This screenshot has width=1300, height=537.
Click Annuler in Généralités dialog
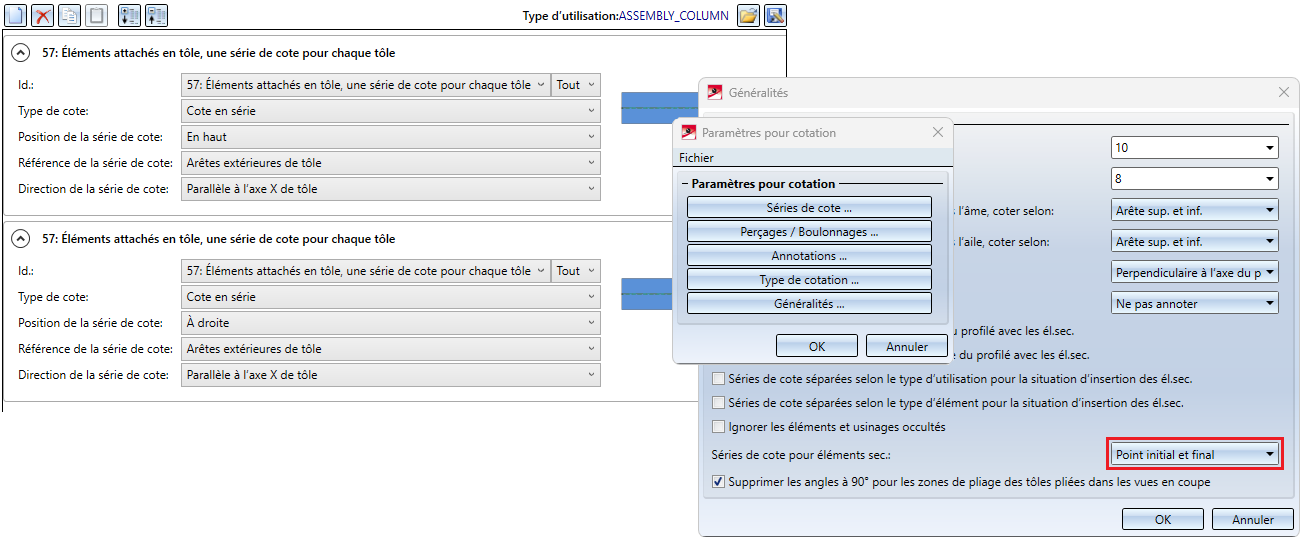click(x=1252, y=520)
